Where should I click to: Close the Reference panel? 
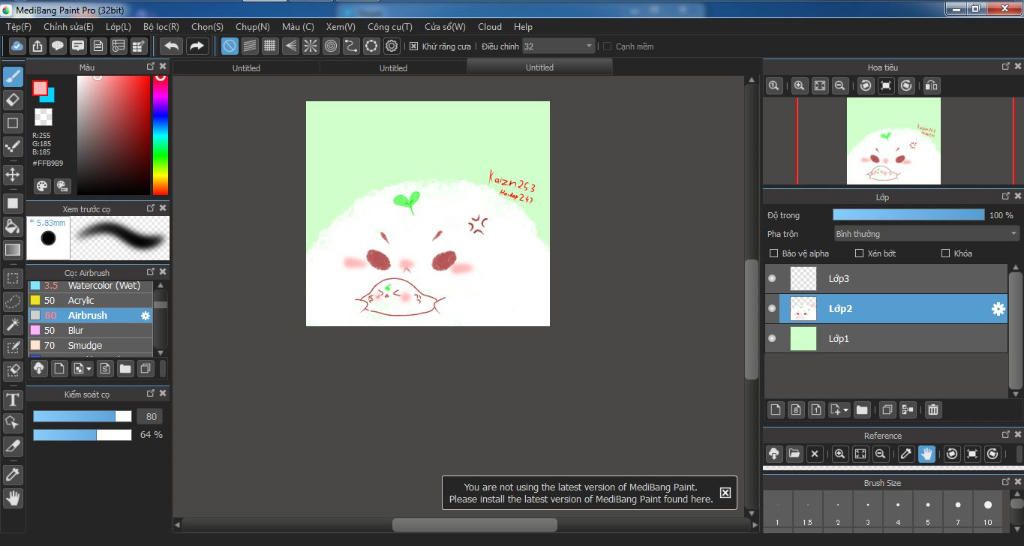[1017, 435]
